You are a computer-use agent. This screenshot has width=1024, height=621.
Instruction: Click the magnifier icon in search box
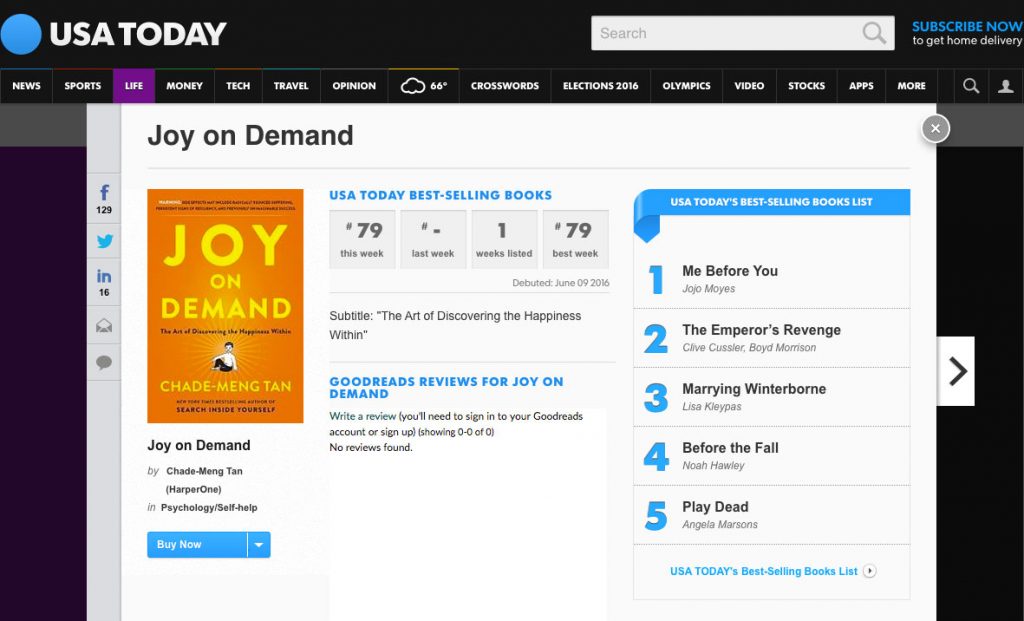point(874,33)
